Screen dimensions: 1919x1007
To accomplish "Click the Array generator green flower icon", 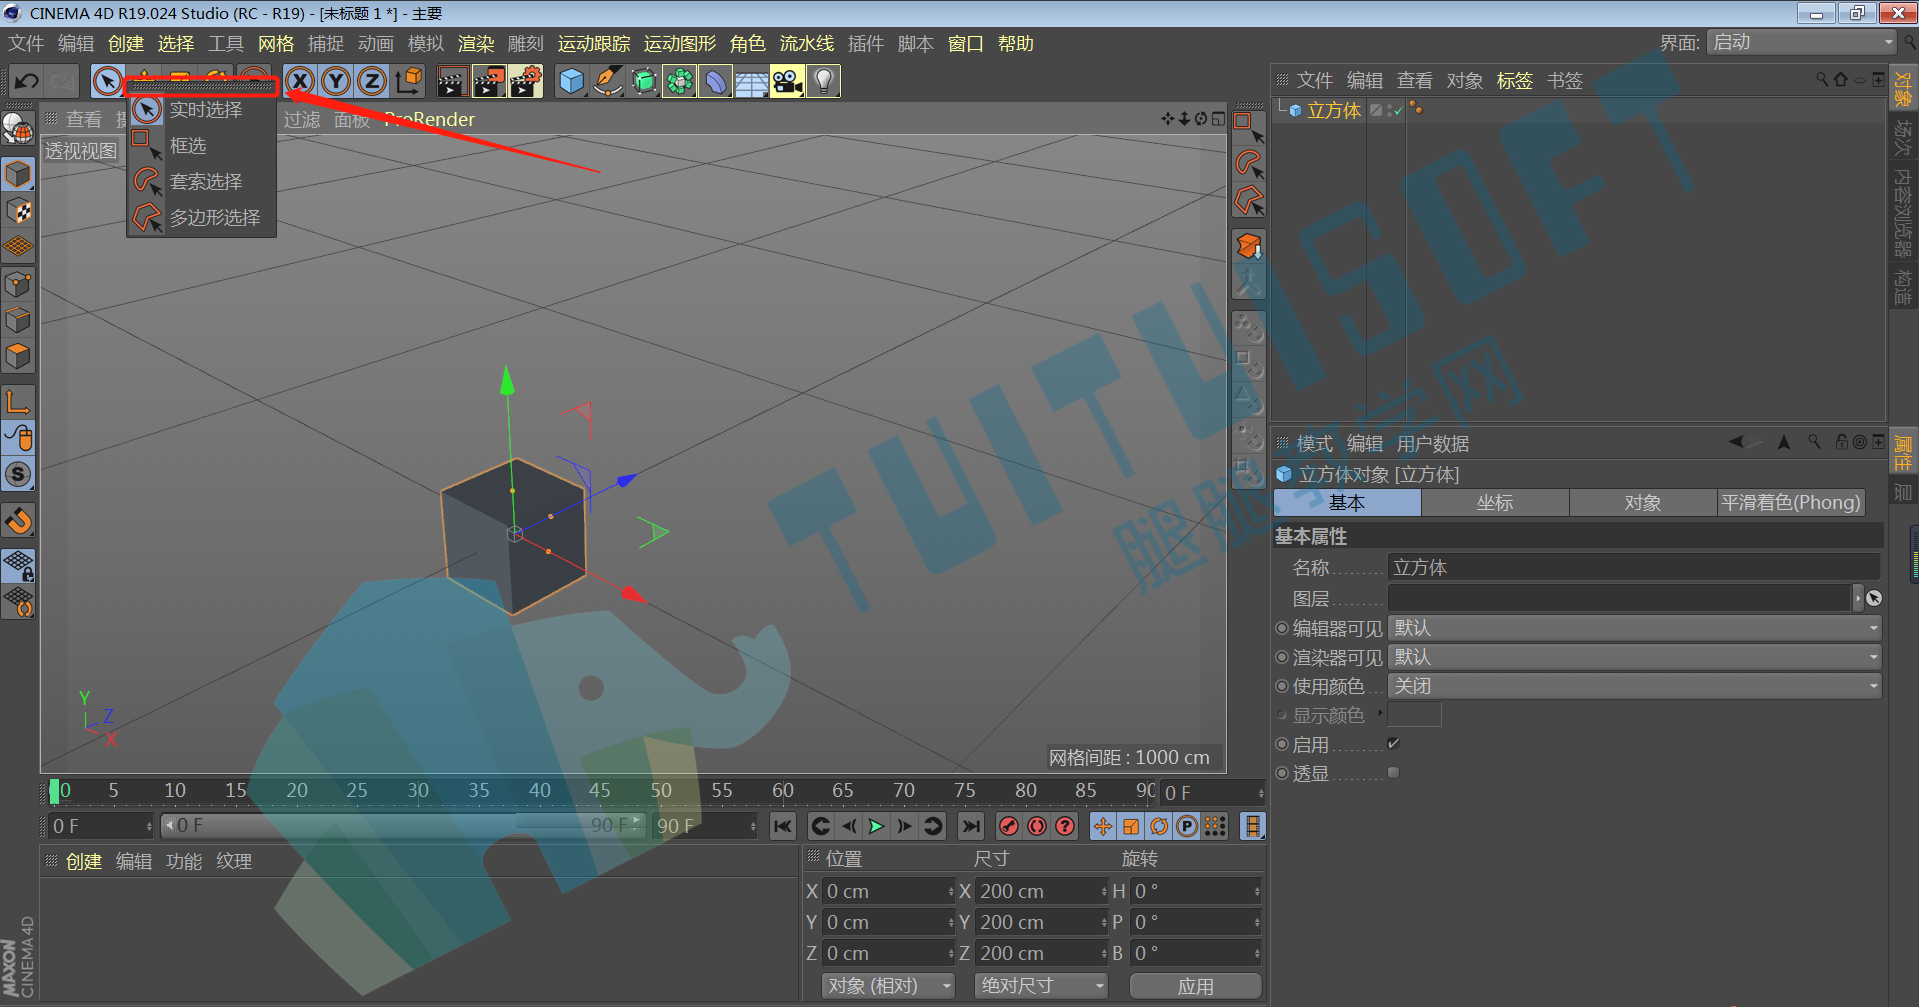I will pos(679,81).
